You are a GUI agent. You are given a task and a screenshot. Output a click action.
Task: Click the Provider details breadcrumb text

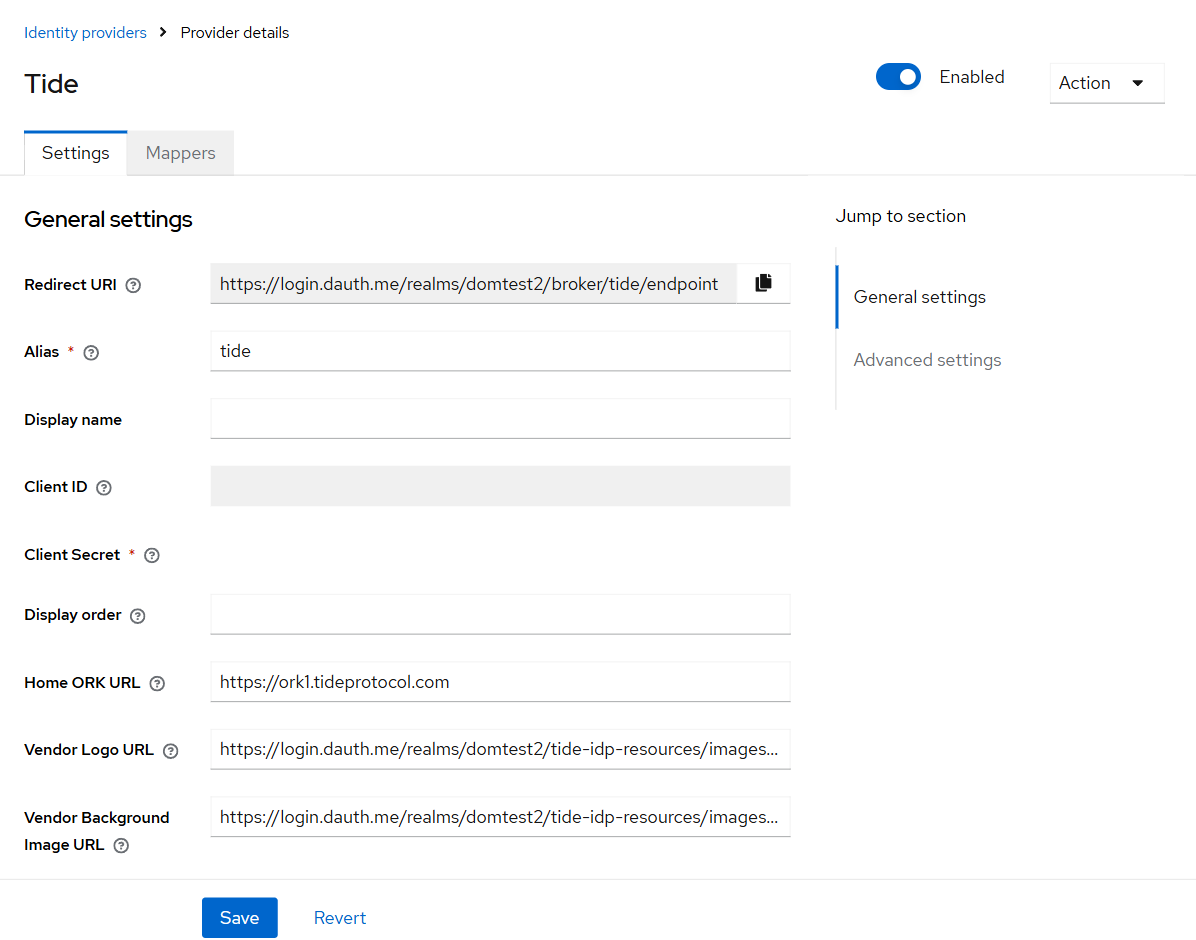(x=235, y=33)
